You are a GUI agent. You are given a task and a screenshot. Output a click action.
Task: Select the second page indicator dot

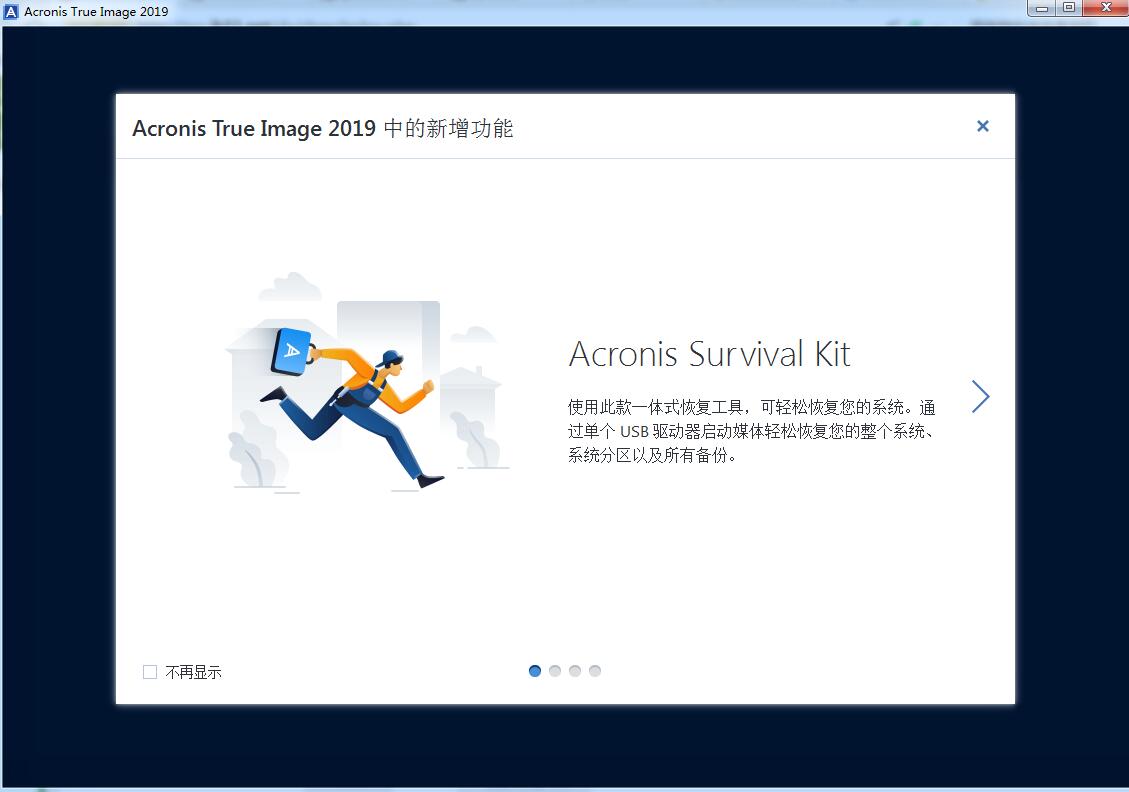click(x=555, y=671)
